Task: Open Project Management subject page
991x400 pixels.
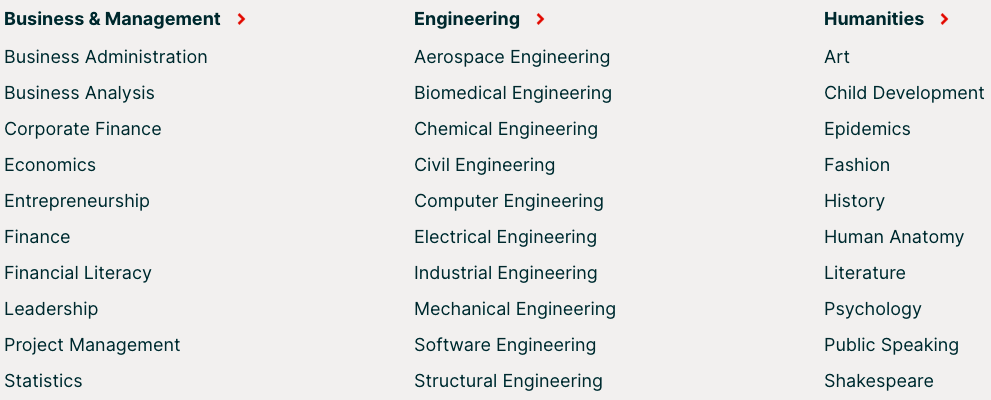Action: click(x=92, y=345)
